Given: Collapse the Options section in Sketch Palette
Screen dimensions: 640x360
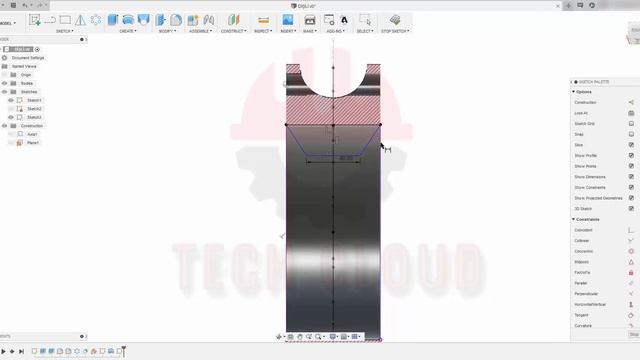Looking at the screenshot, I should pos(573,92).
